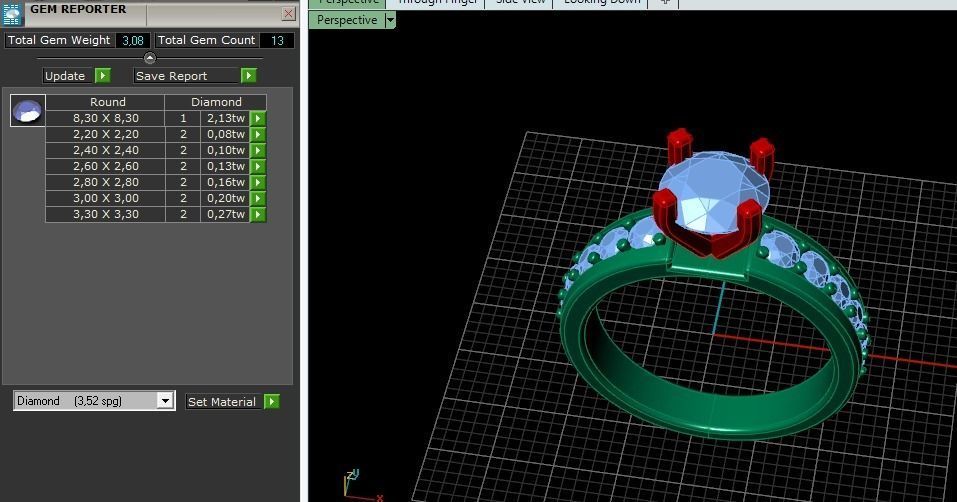Select the 3,30 X 3,30 size cell
957x502 pixels.
coord(106,214)
